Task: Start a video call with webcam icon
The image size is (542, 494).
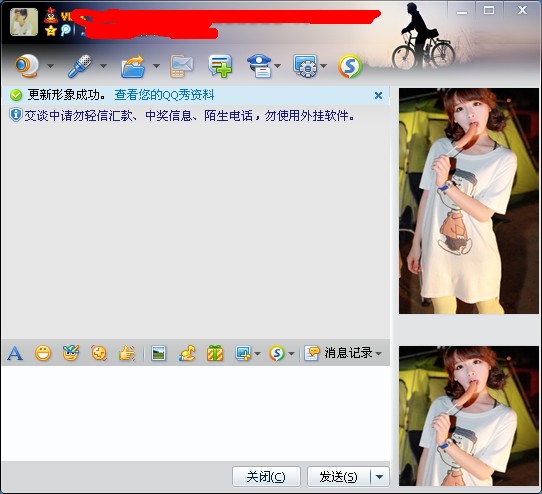Action: click(x=27, y=65)
